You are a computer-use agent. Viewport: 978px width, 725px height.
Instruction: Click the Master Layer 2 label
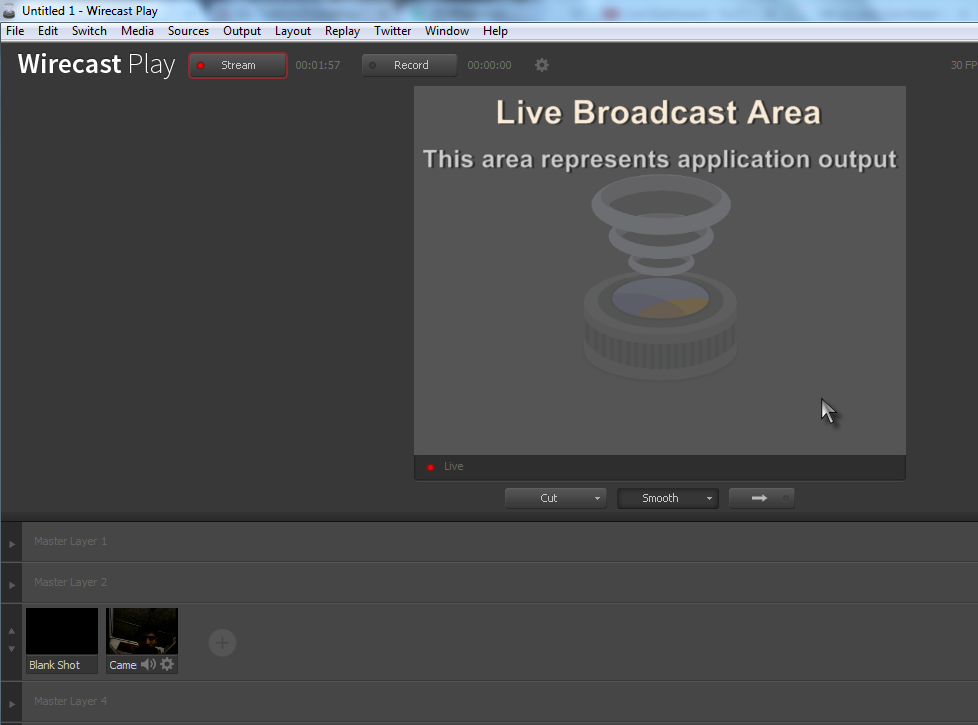point(70,582)
